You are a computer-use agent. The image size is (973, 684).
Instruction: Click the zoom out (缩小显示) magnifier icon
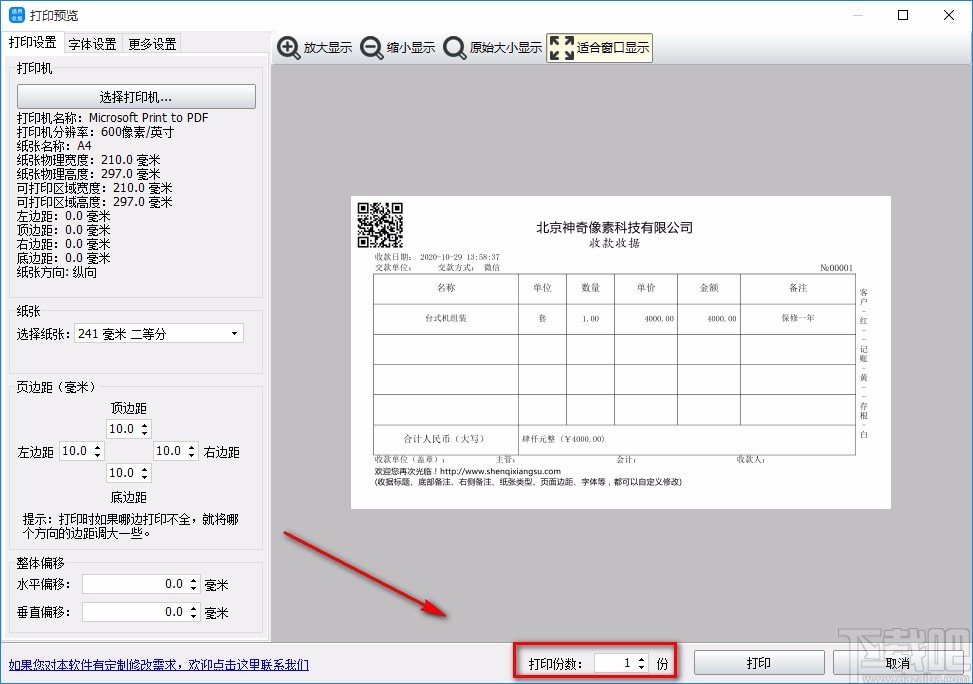[370, 47]
